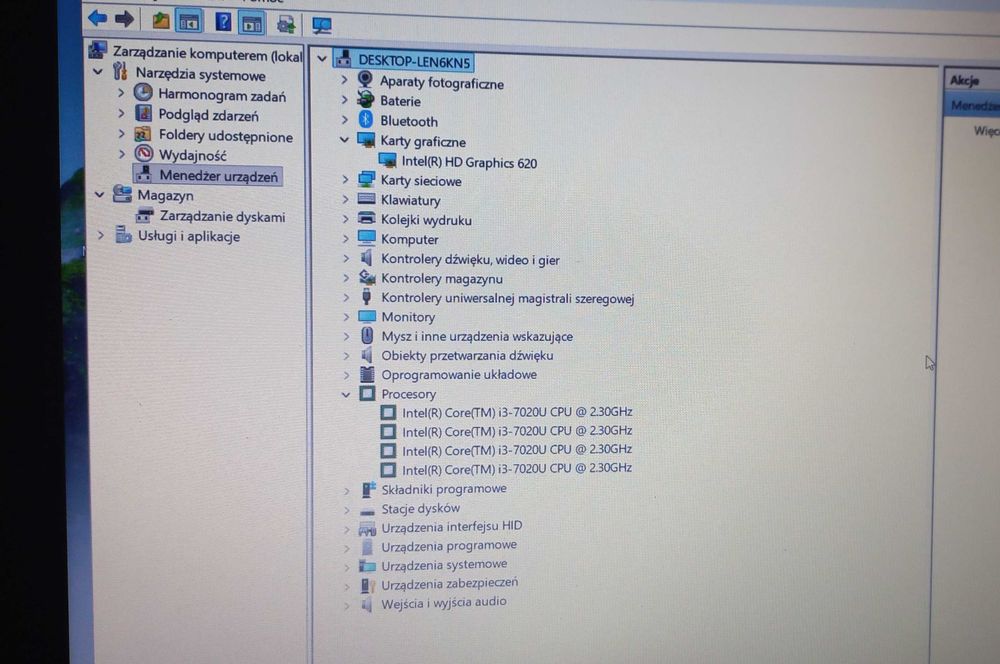Collapse the Magazyn node
The width and height of the screenshot is (1000, 664).
click(x=99, y=194)
